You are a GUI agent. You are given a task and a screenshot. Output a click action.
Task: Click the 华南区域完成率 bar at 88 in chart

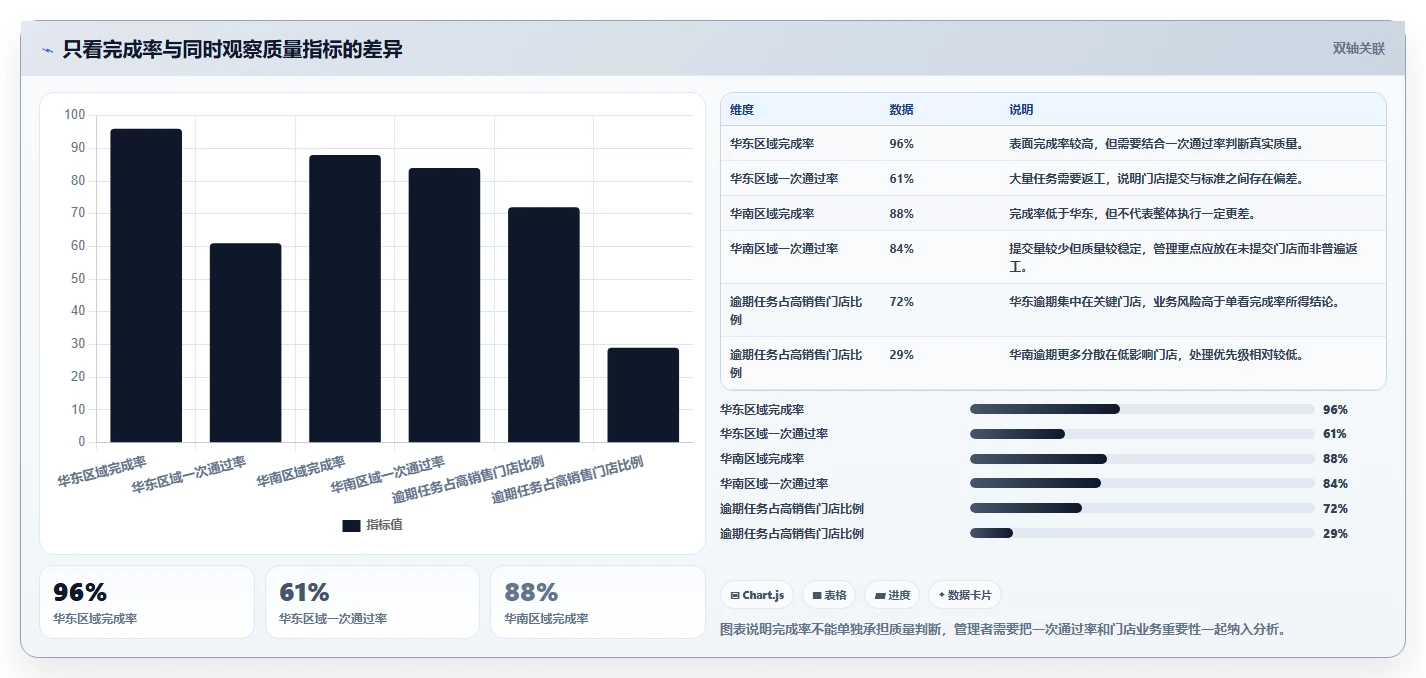coord(345,298)
